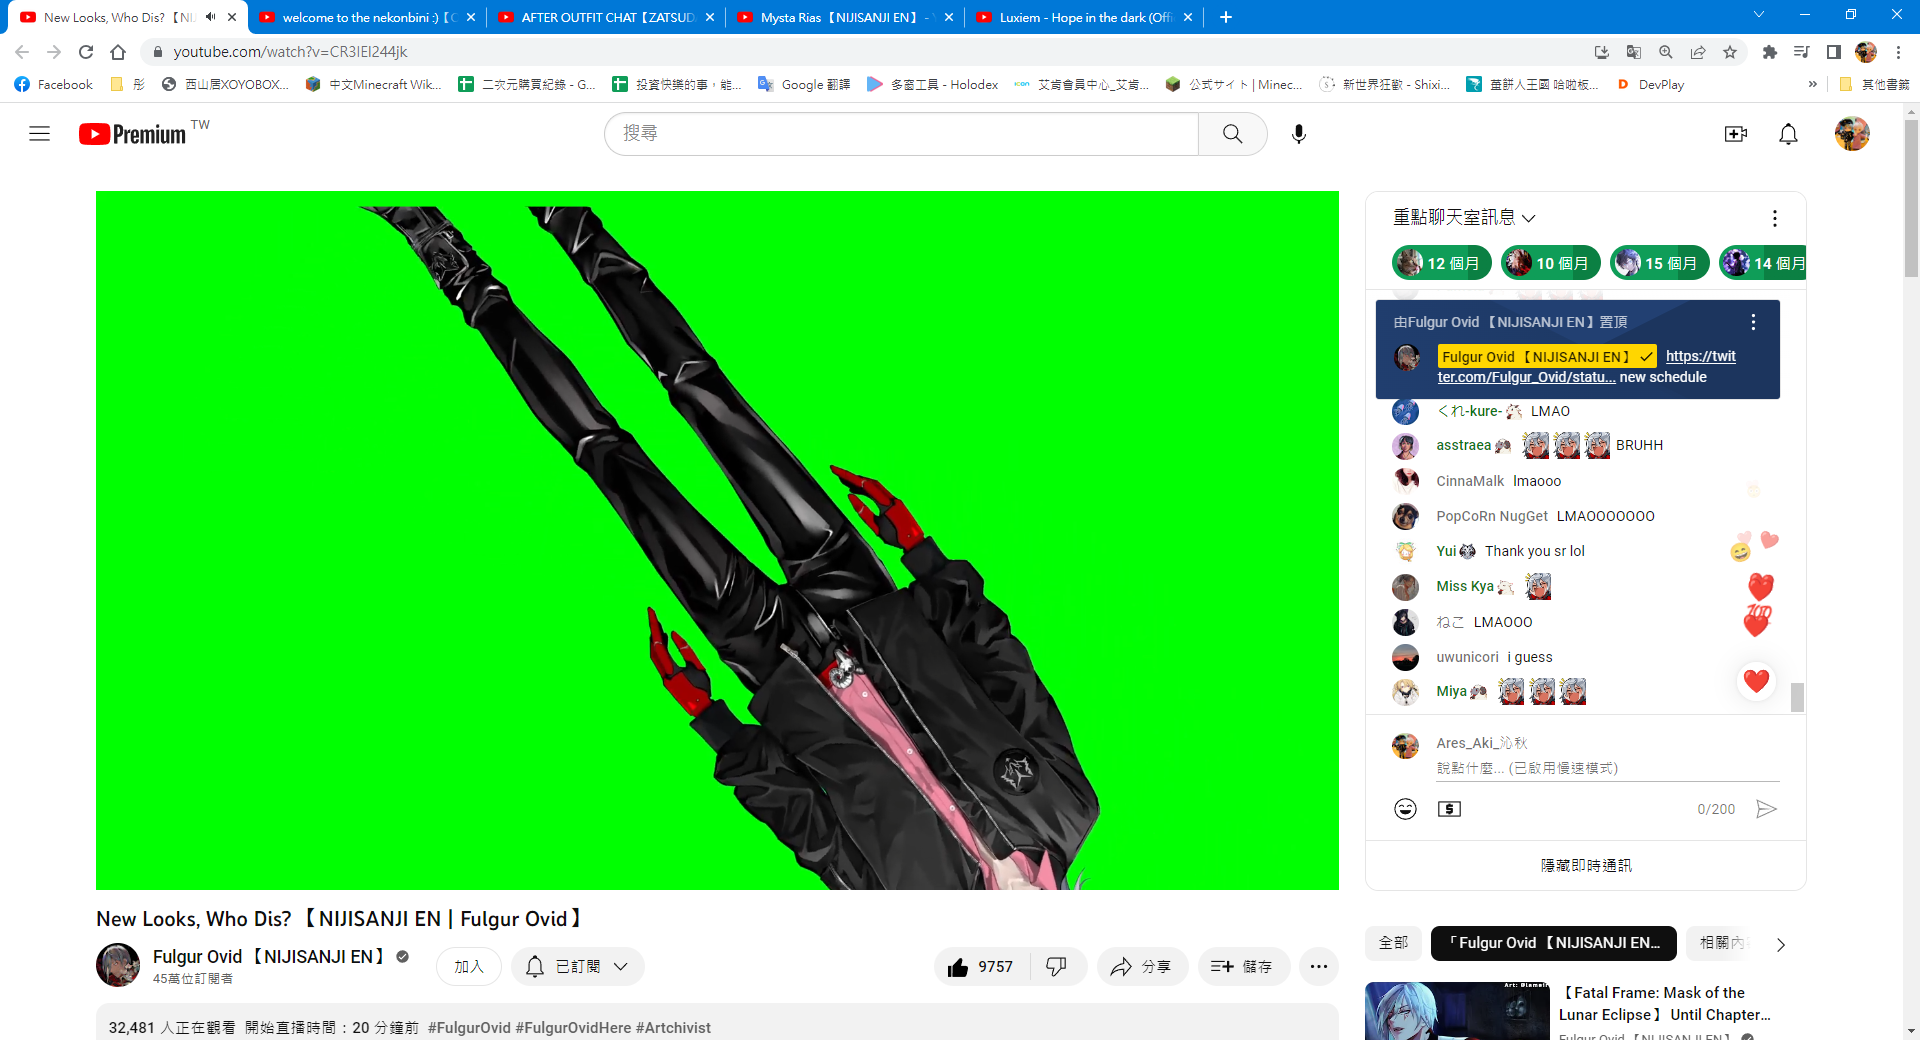Select the 全部 filter chip
1920x1040 pixels.
coord(1393,943)
